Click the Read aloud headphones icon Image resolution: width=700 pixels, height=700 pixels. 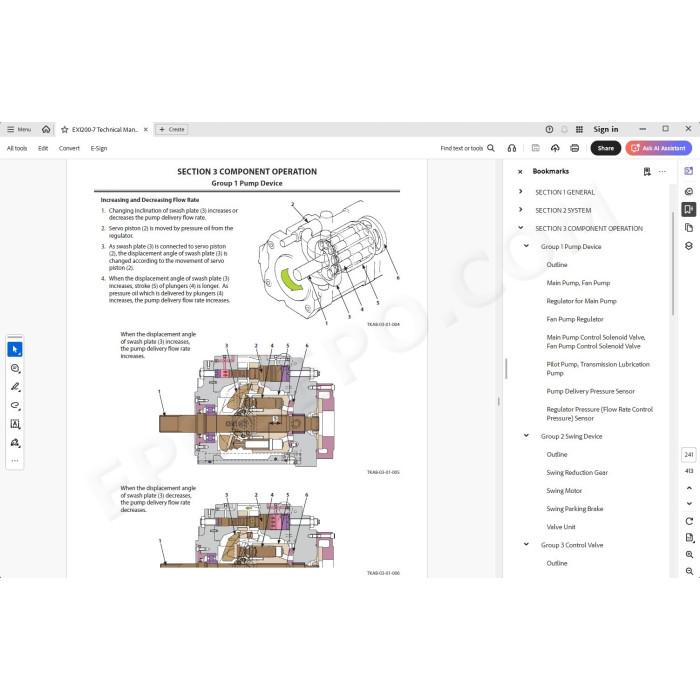click(512, 148)
